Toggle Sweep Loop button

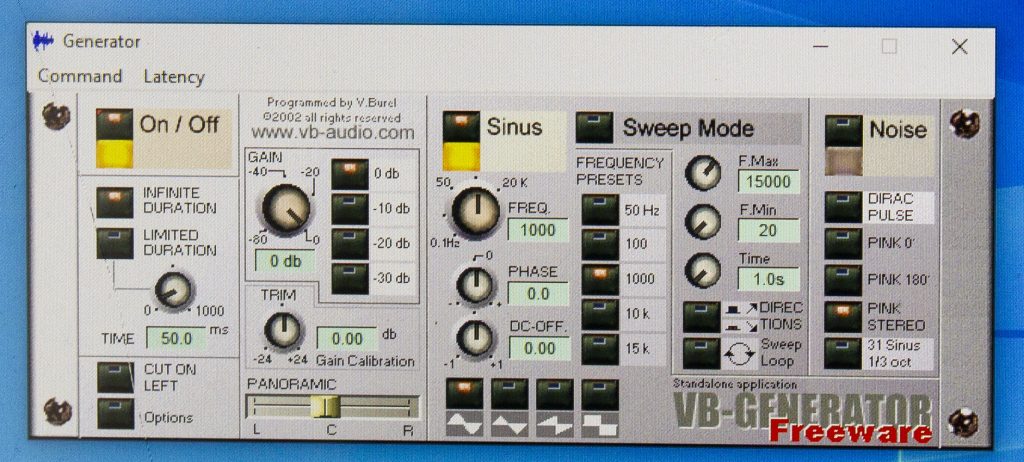click(701, 353)
